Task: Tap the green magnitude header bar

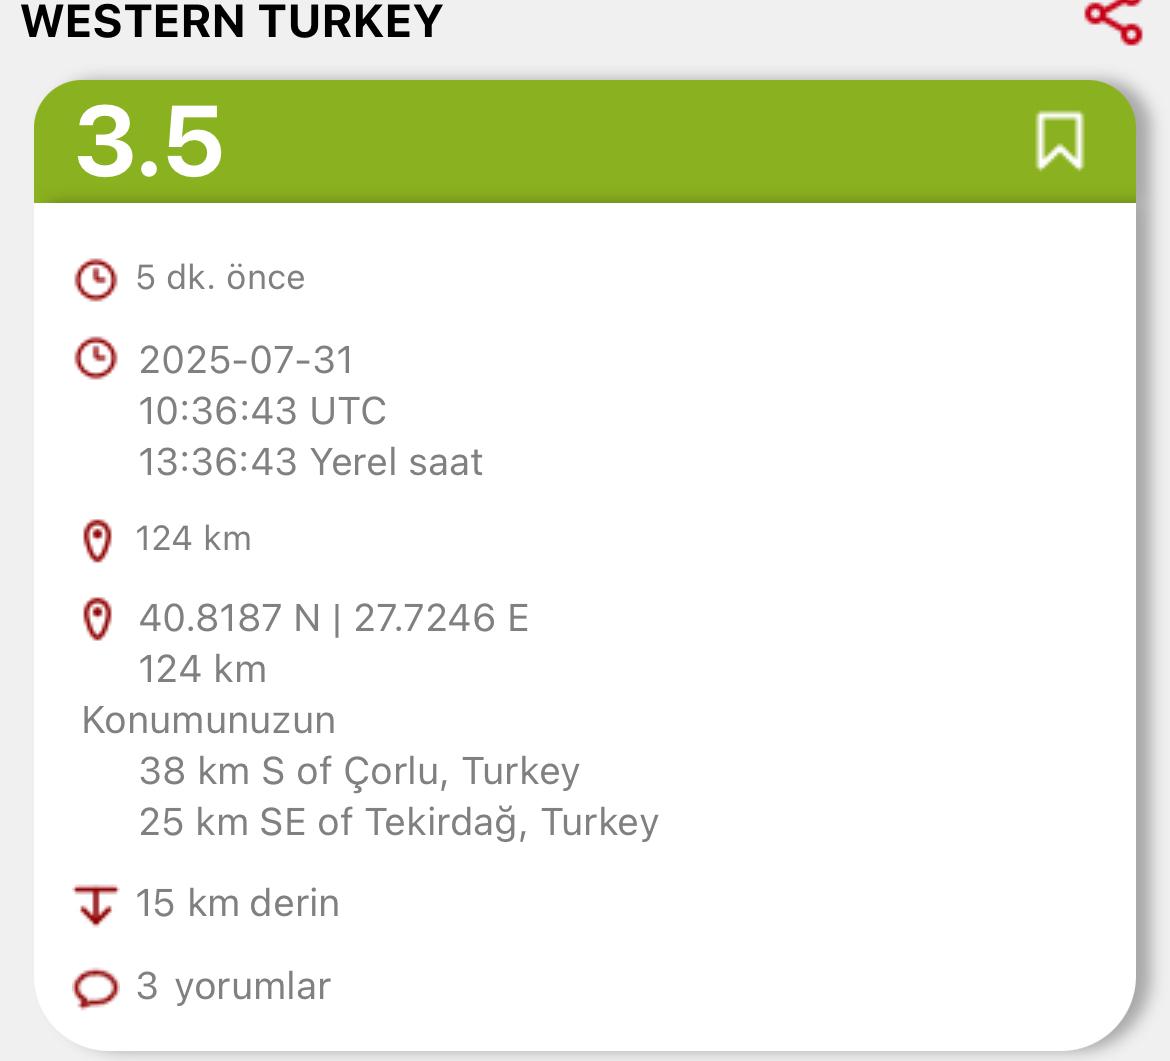Action: [x=585, y=141]
